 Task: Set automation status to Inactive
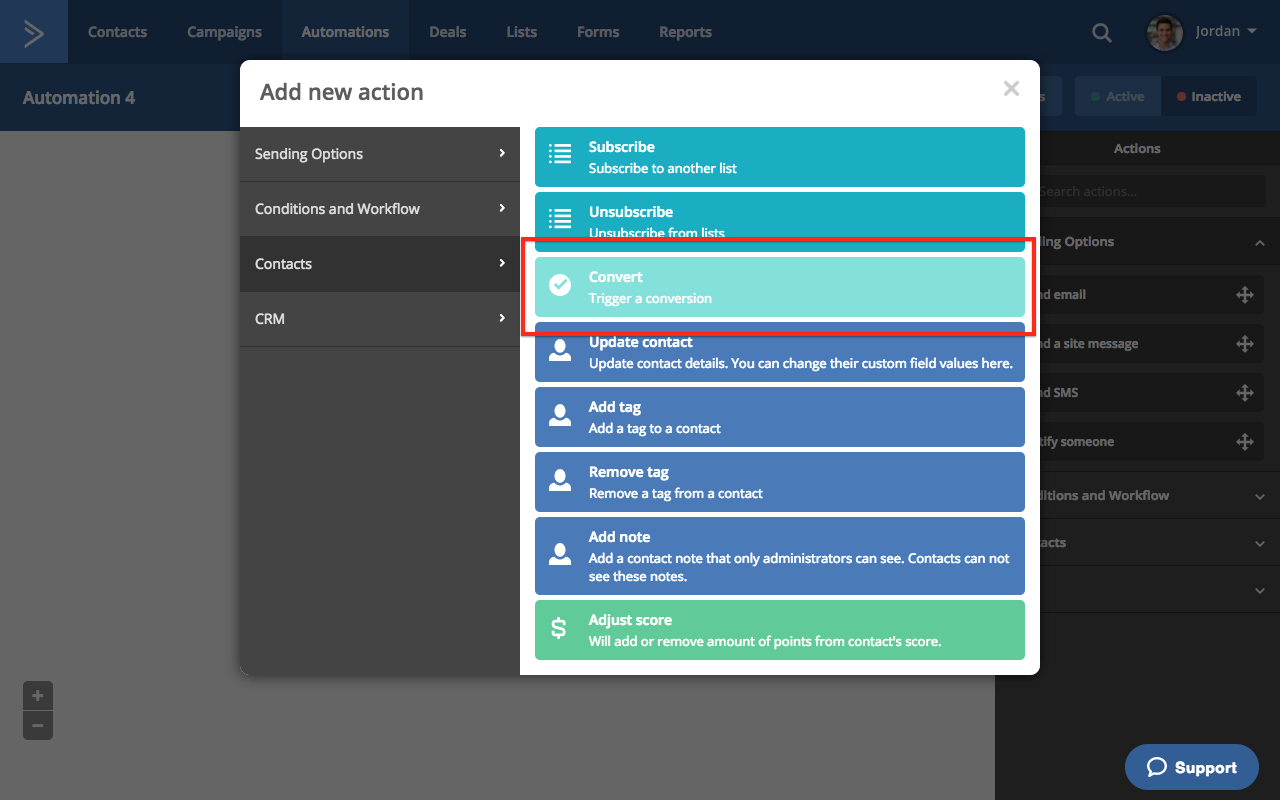tap(1208, 97)
